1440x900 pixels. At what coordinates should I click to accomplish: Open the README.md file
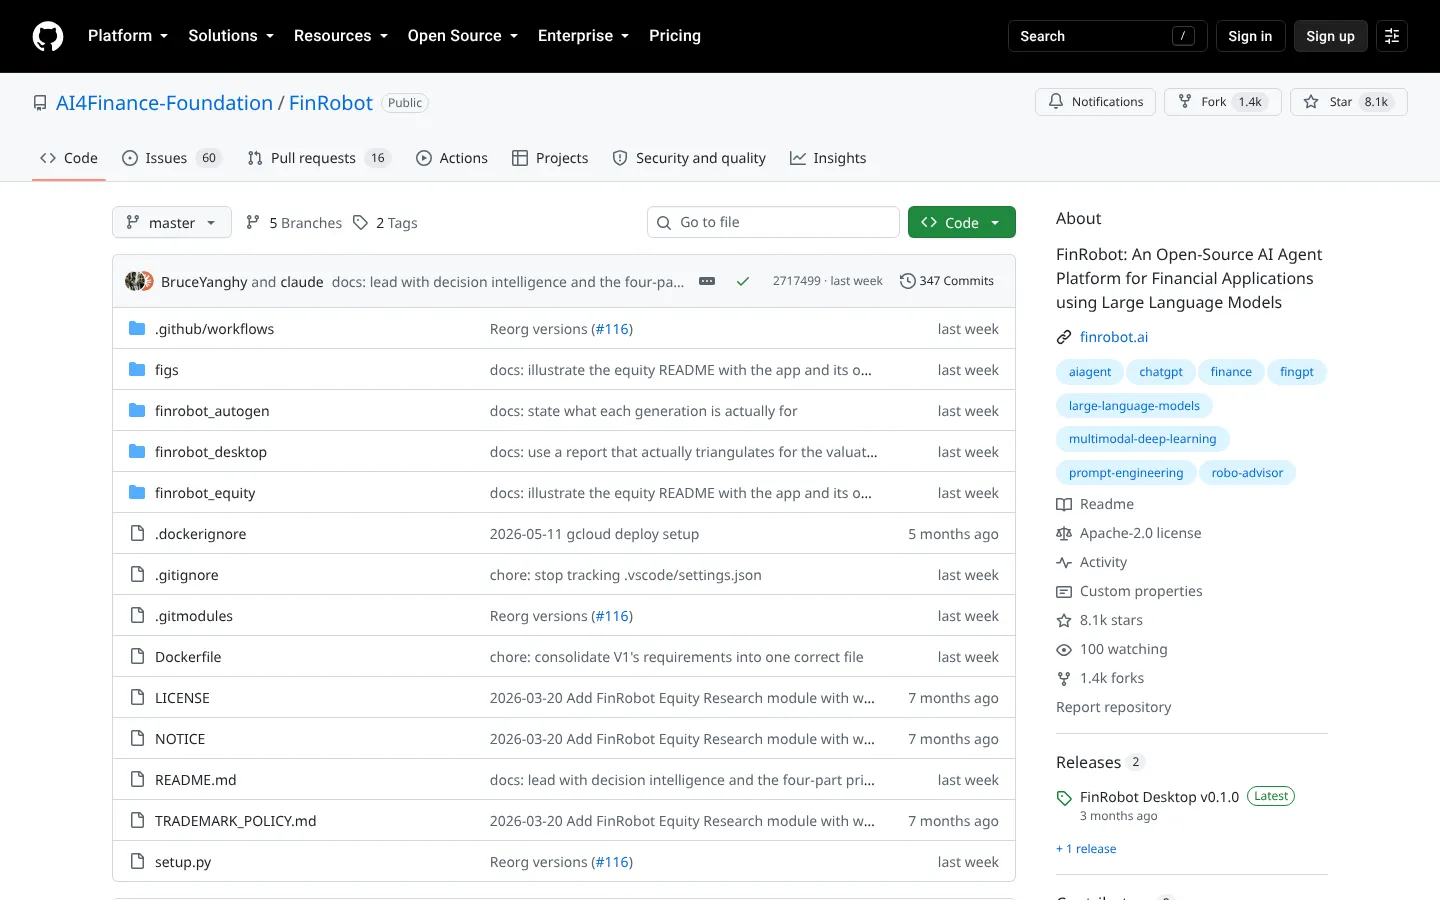[196, 780]
